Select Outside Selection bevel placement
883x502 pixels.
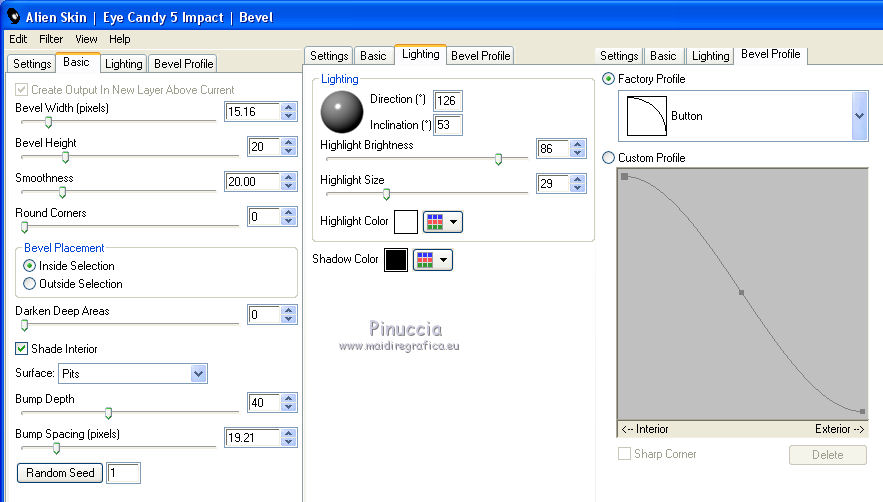pyautogui.click(x=29, y=284)
